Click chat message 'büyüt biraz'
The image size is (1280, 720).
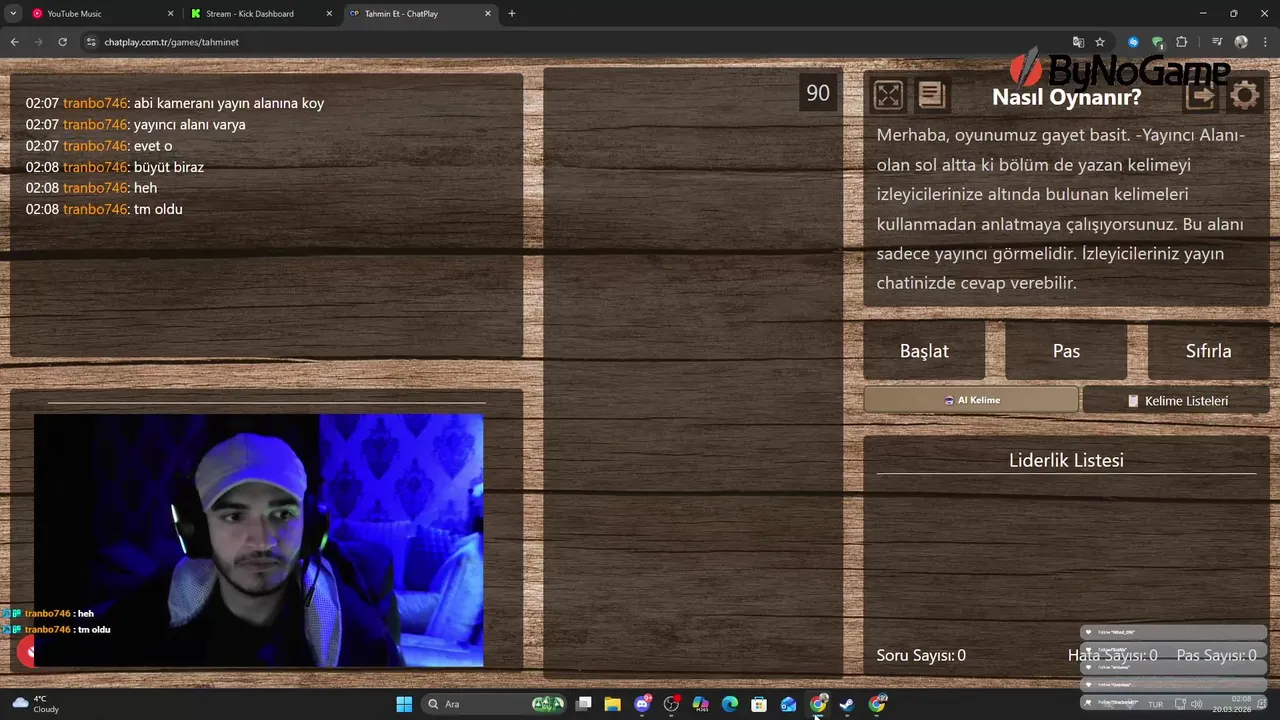[169, 167]
